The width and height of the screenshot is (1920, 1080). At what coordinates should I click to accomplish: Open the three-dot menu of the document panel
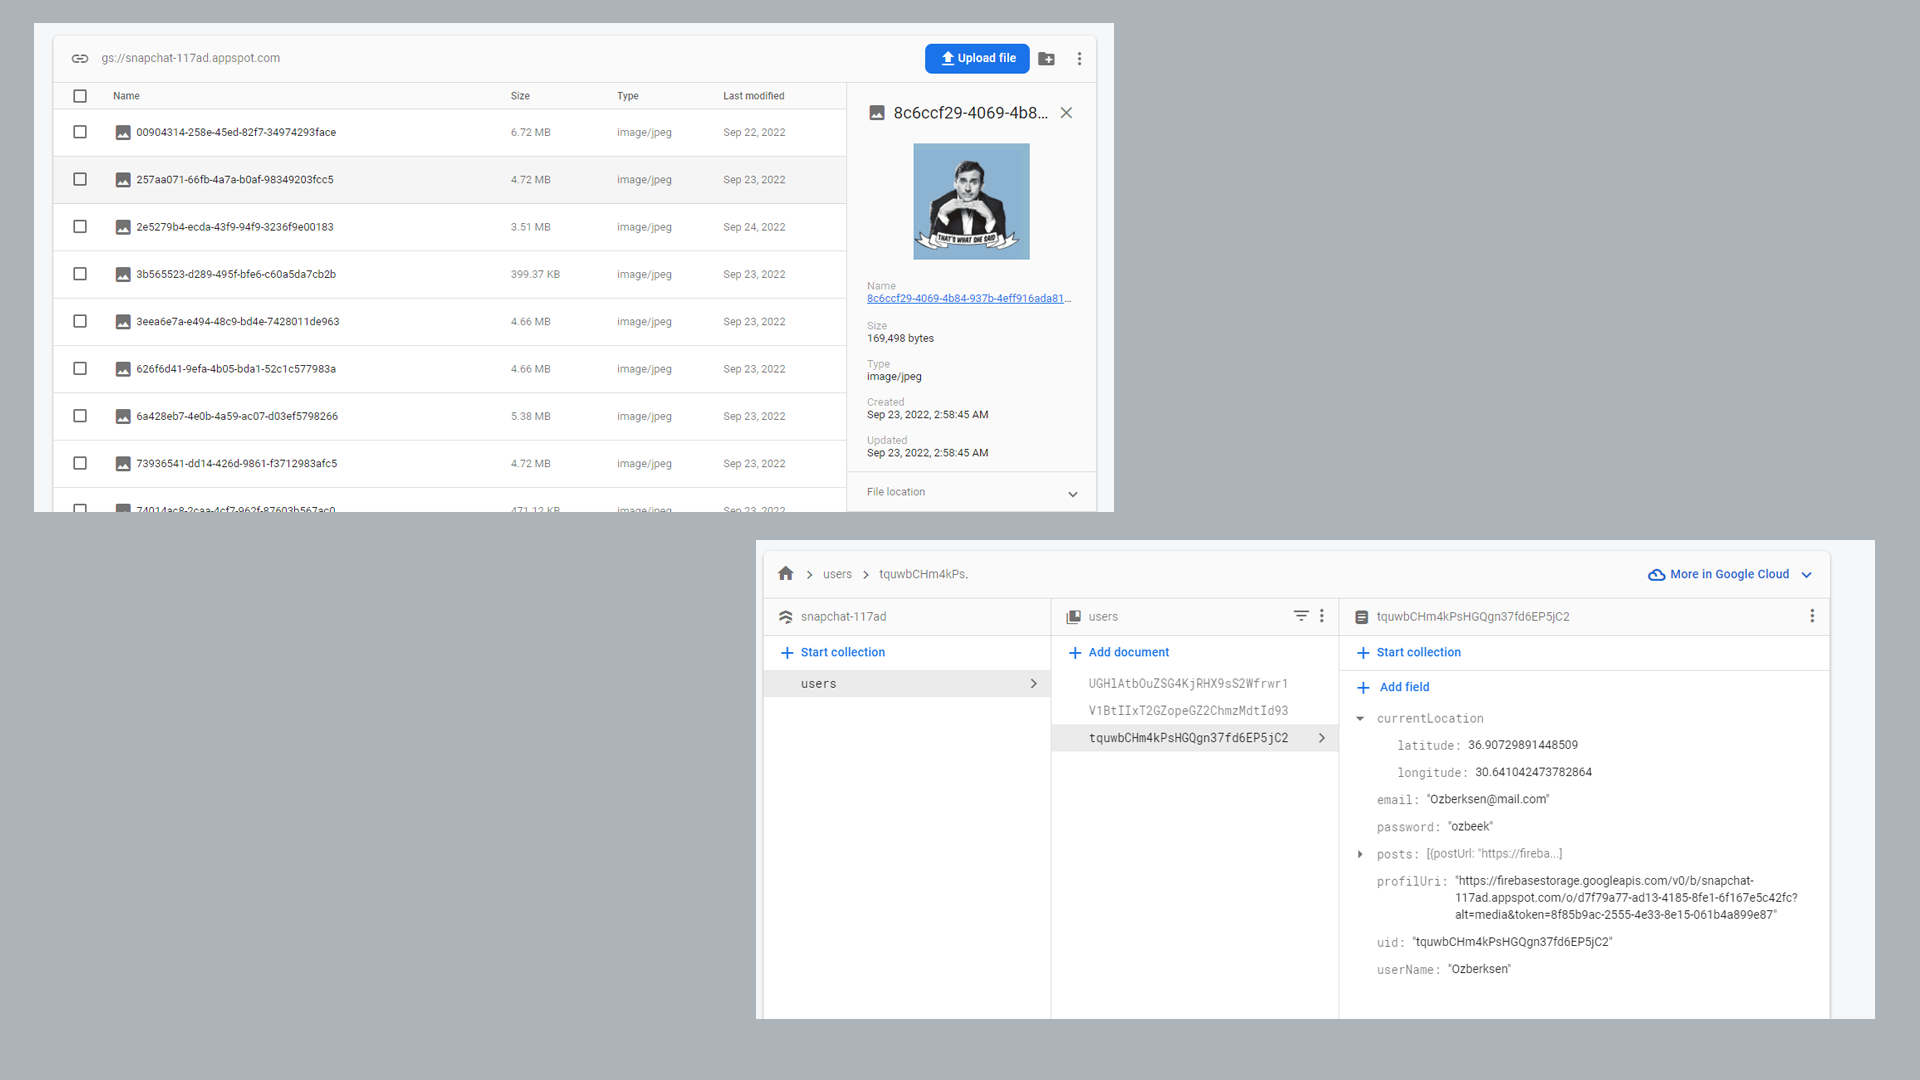click(x=1812, y=616)
